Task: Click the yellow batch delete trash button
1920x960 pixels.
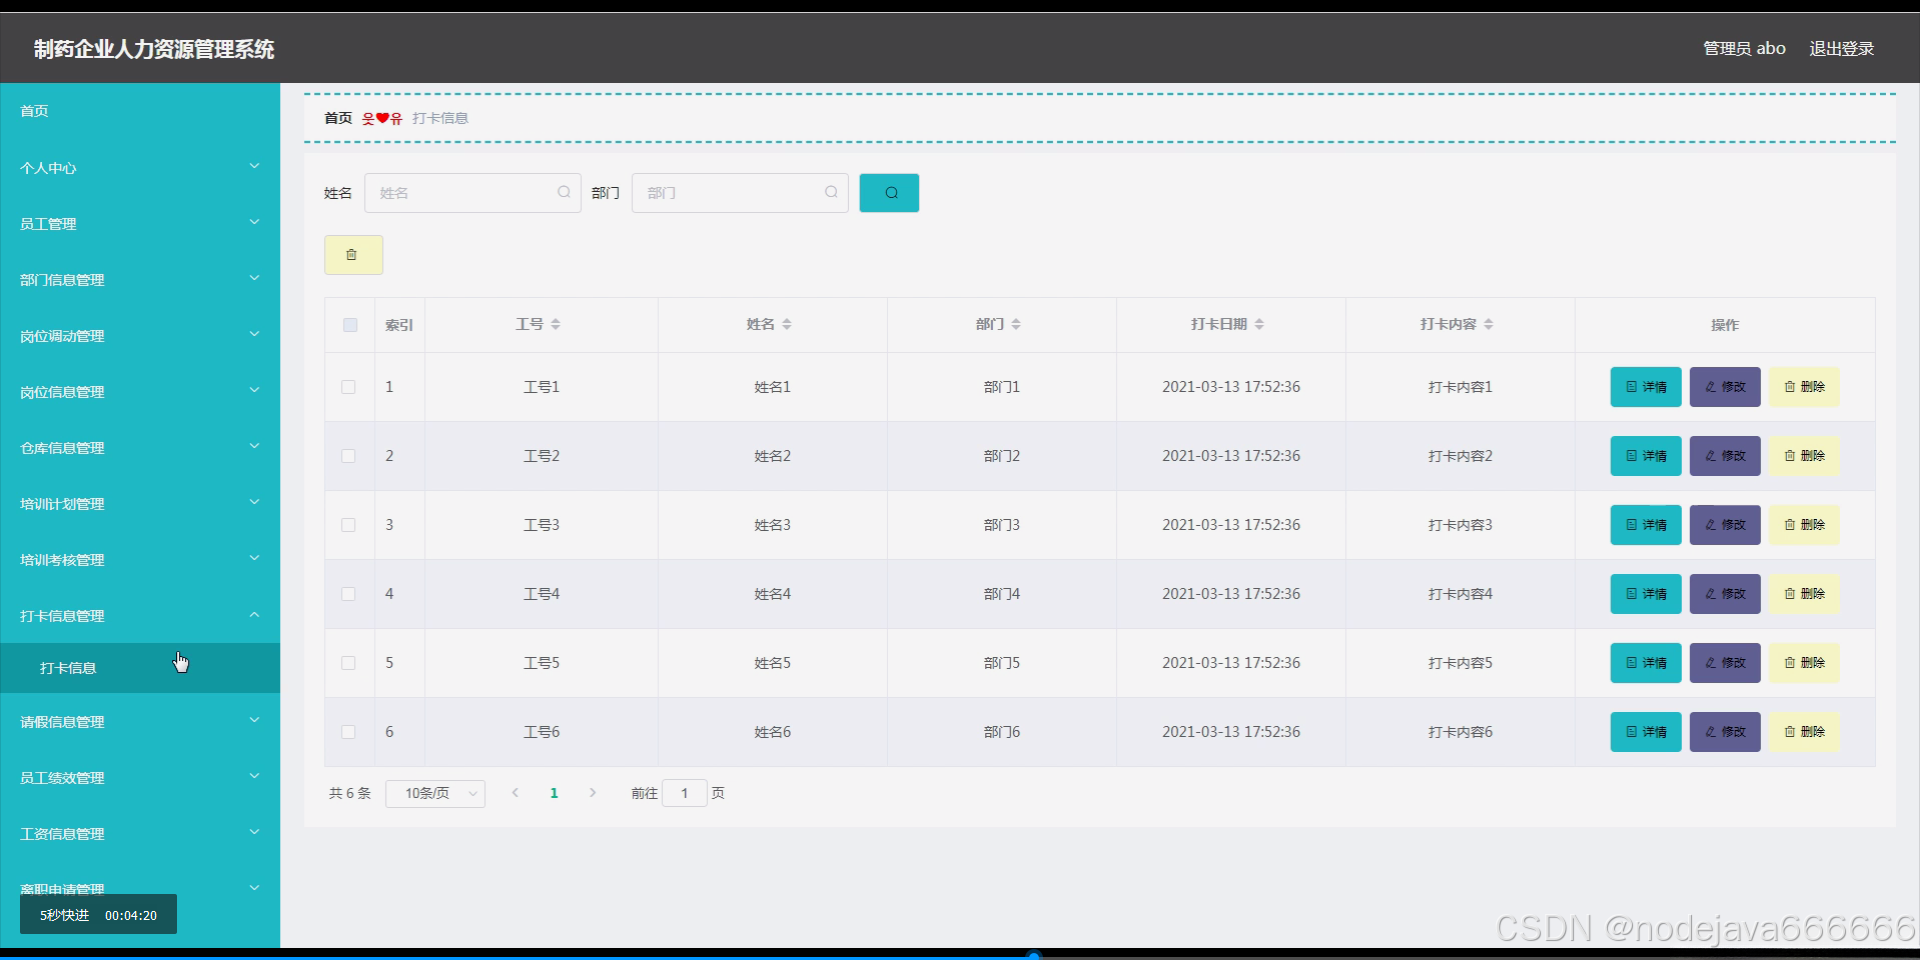Action: tap(353, 255)
